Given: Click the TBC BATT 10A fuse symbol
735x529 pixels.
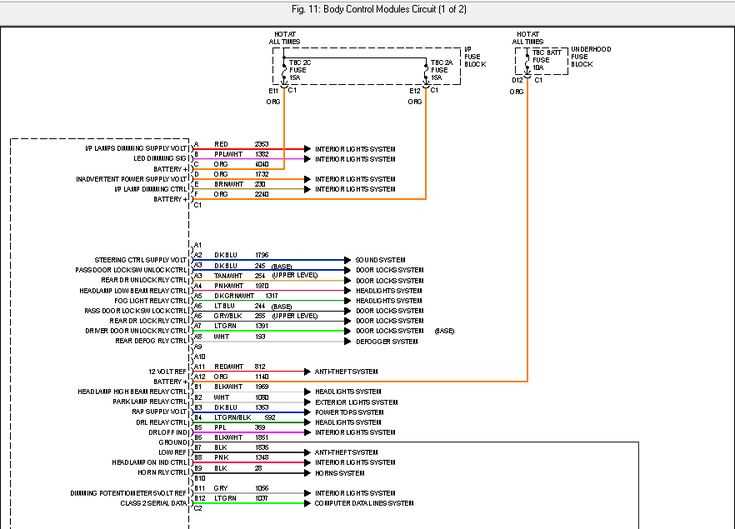Looking at the screenshot, I should pyautogui.click(x=527, y=59).
